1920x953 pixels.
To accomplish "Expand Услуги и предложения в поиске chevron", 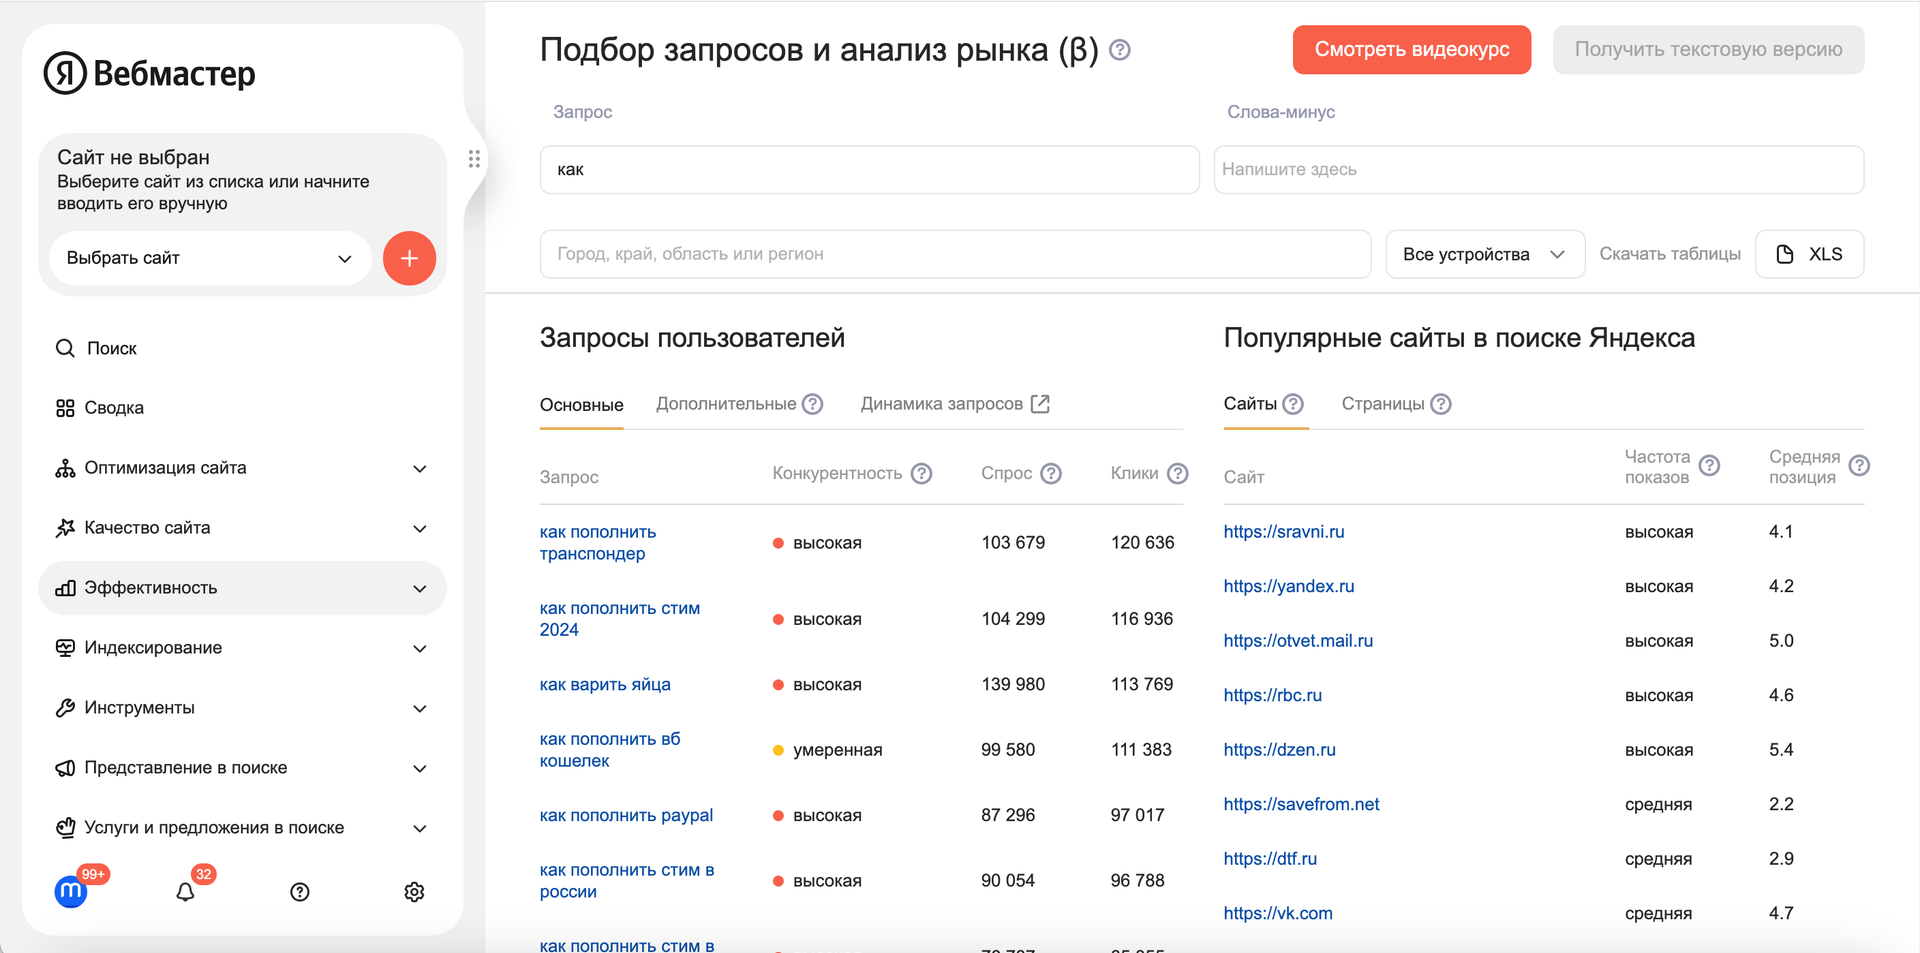I will tap(420, 829).
